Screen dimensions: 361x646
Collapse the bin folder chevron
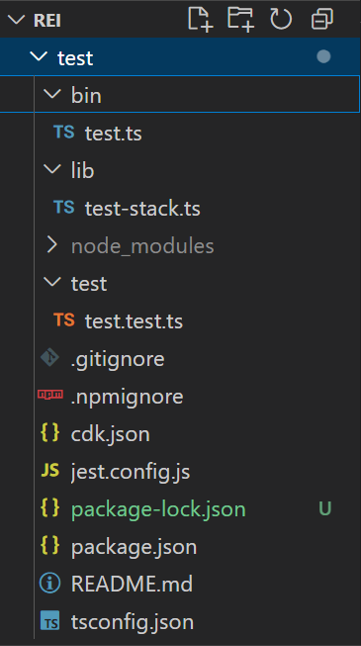point(52,95)
